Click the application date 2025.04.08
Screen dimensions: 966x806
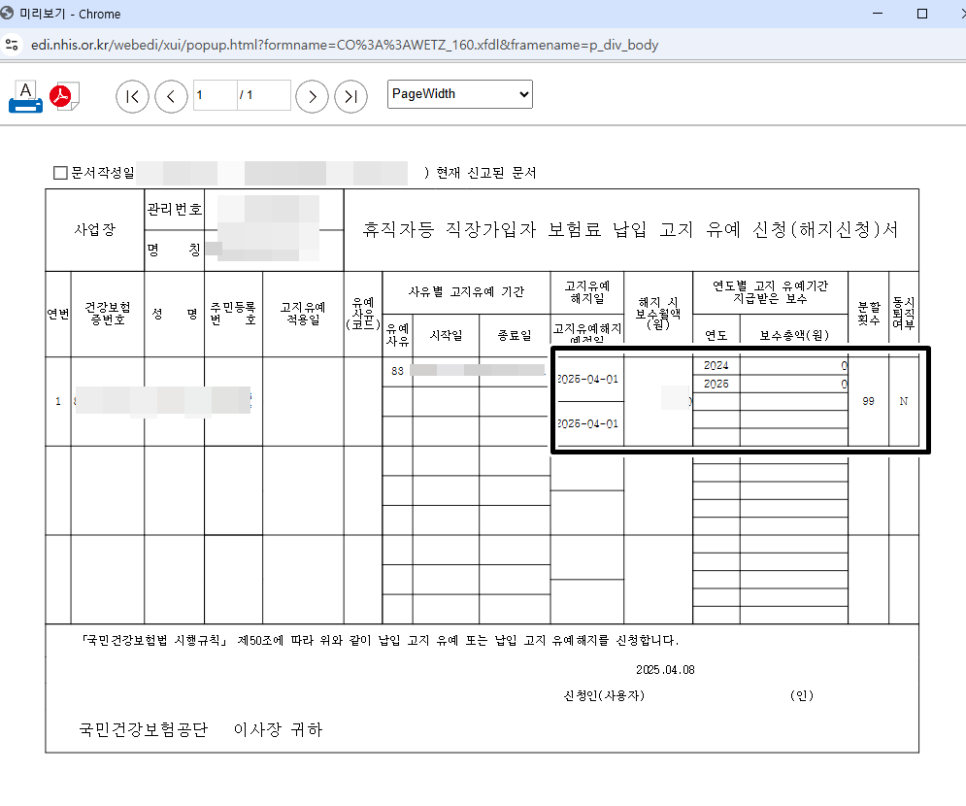click(665, 670)
